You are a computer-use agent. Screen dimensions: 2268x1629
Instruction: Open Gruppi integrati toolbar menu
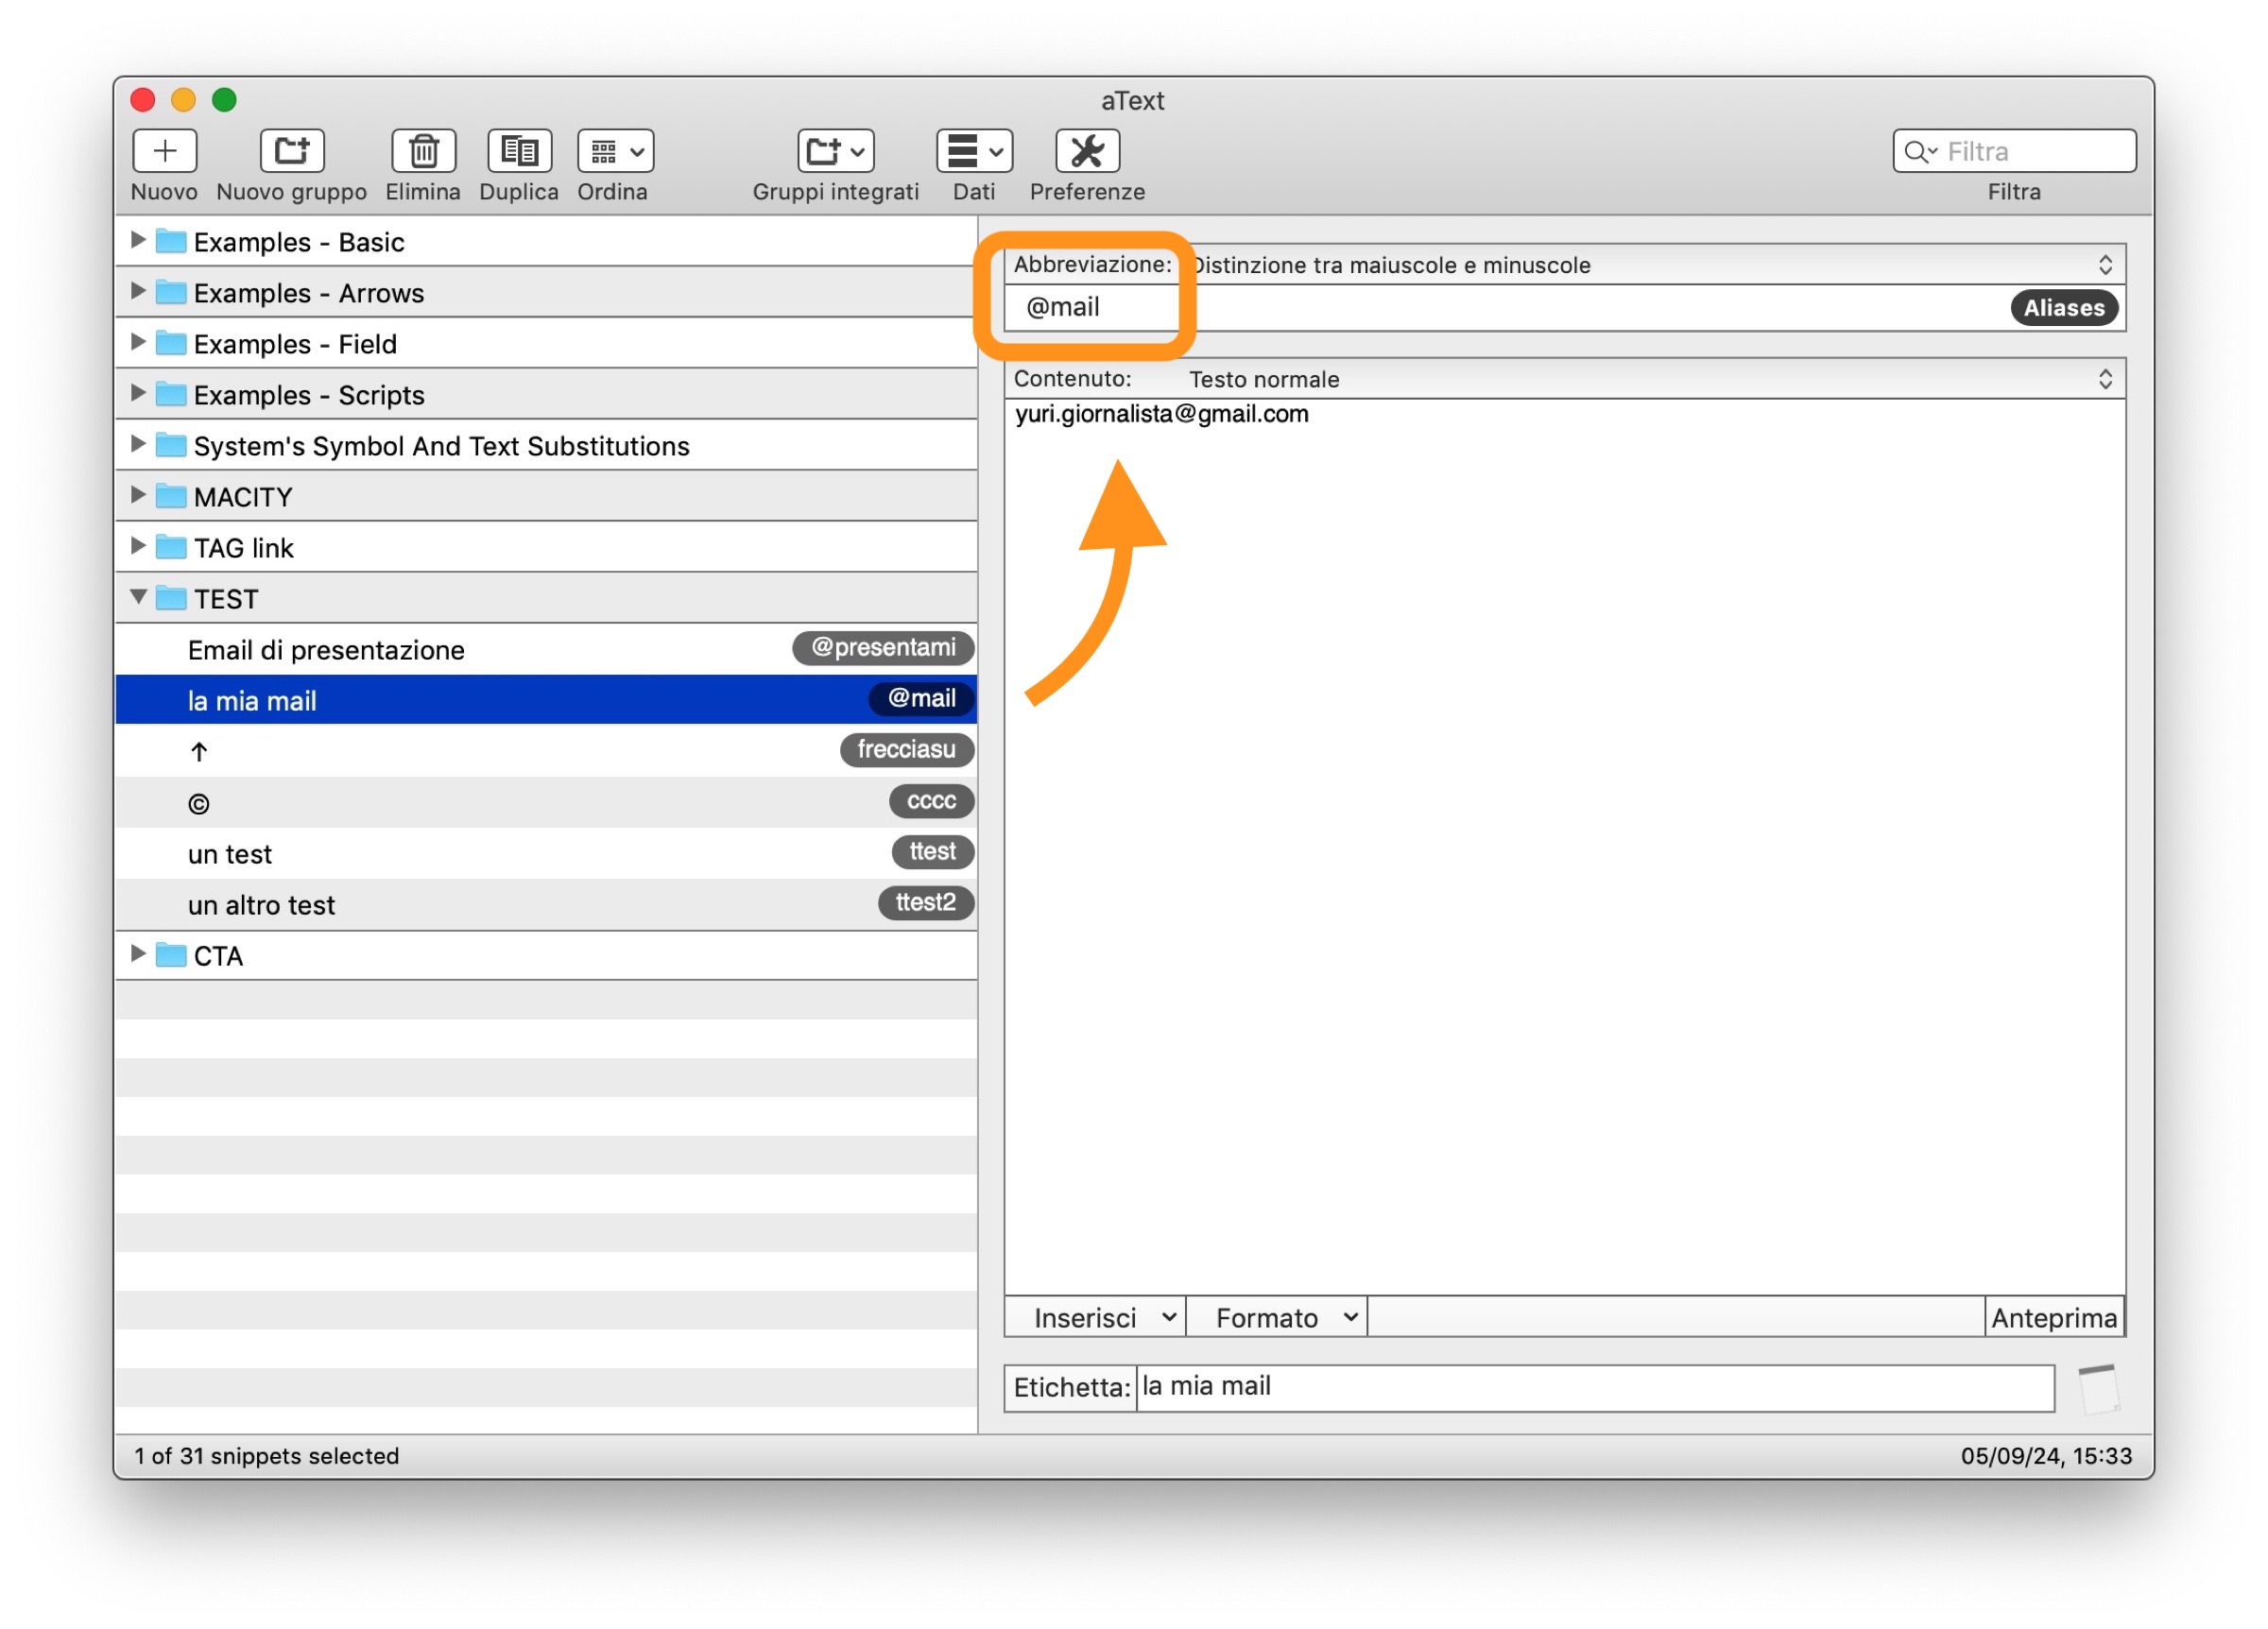[x=835, y=151]
